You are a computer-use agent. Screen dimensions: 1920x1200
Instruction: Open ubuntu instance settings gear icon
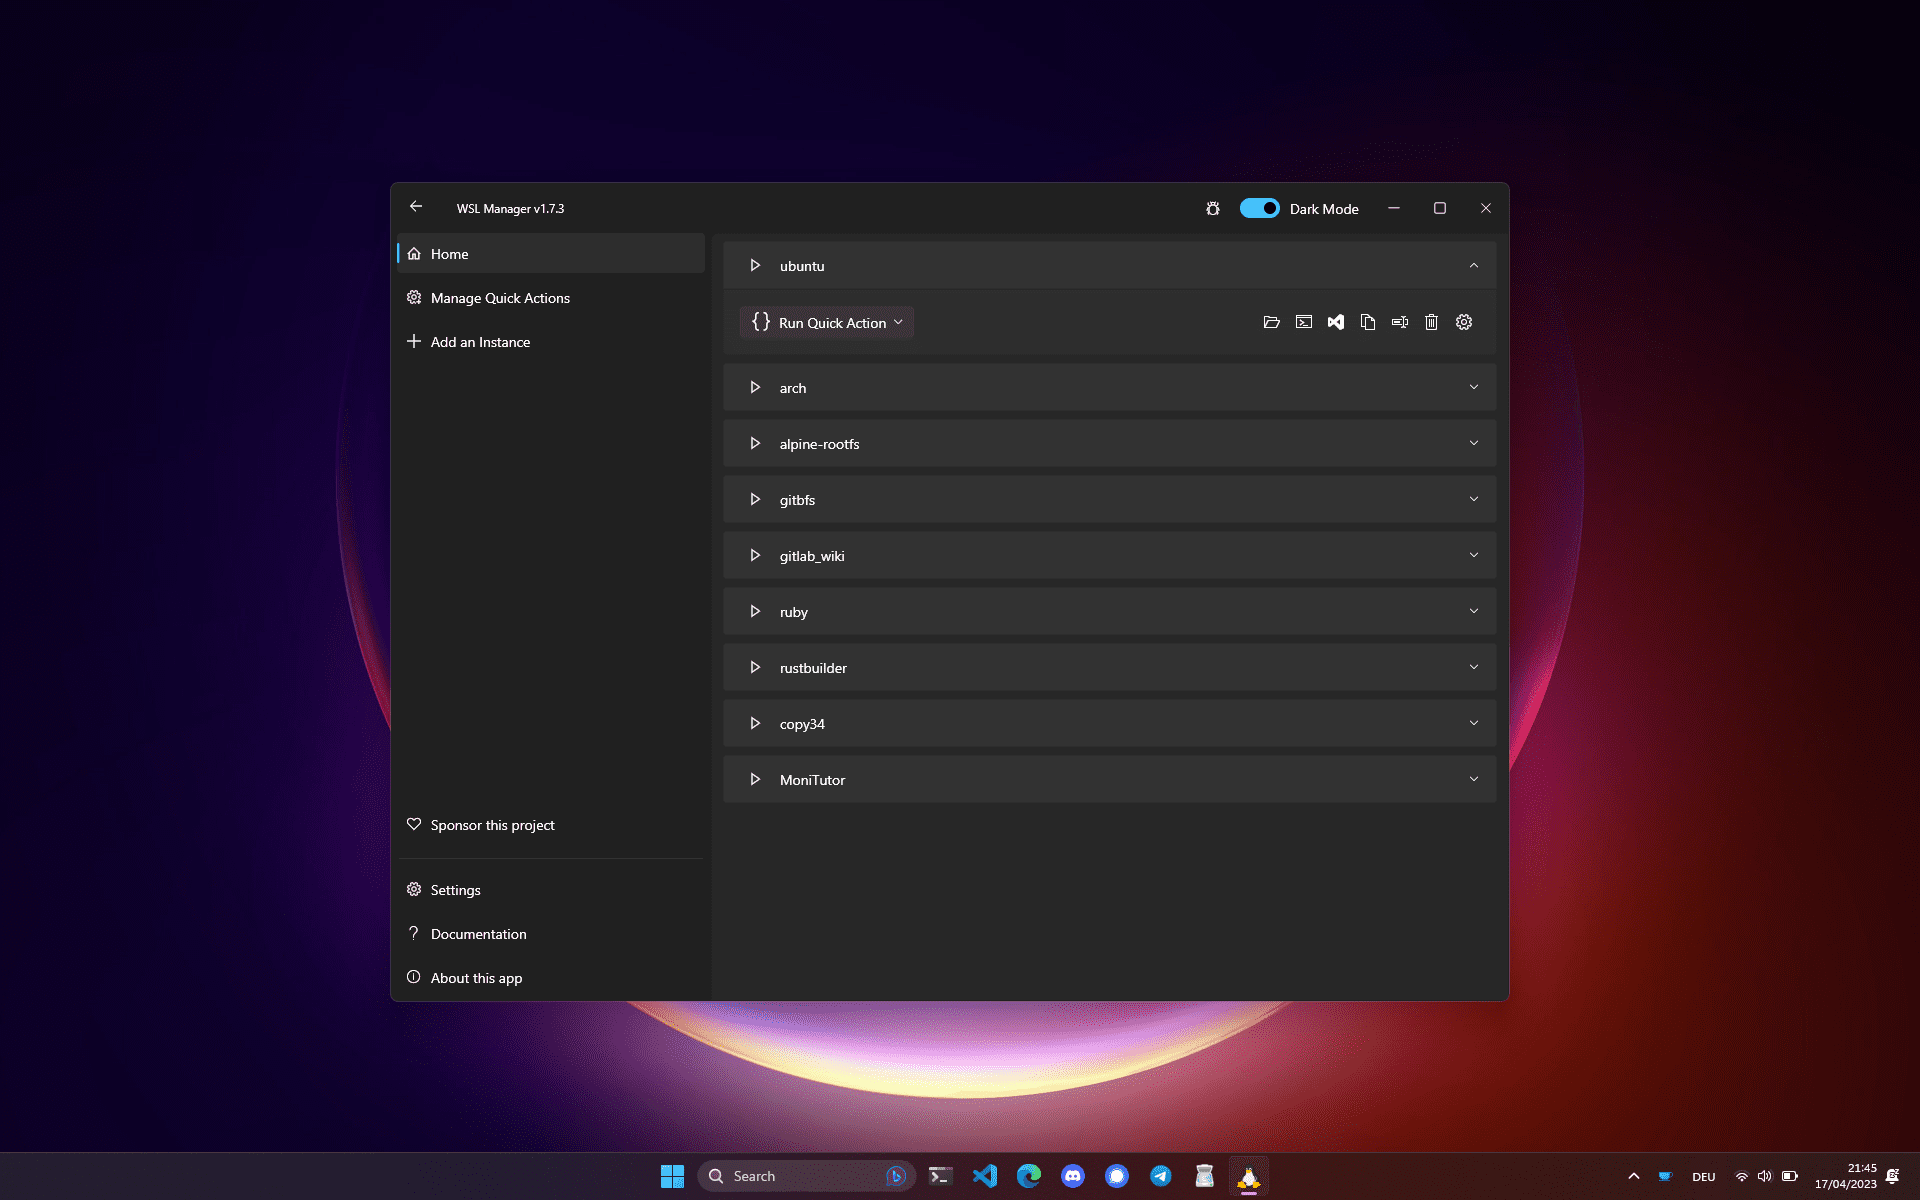(1464, 322)
